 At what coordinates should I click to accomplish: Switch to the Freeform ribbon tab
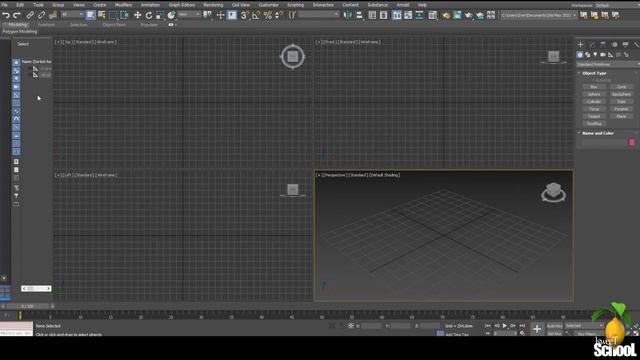46,25
